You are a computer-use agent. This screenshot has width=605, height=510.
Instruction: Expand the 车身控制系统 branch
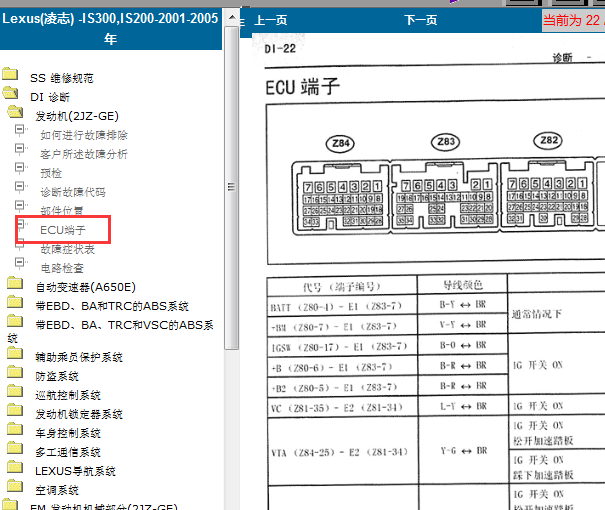[68, 433]
